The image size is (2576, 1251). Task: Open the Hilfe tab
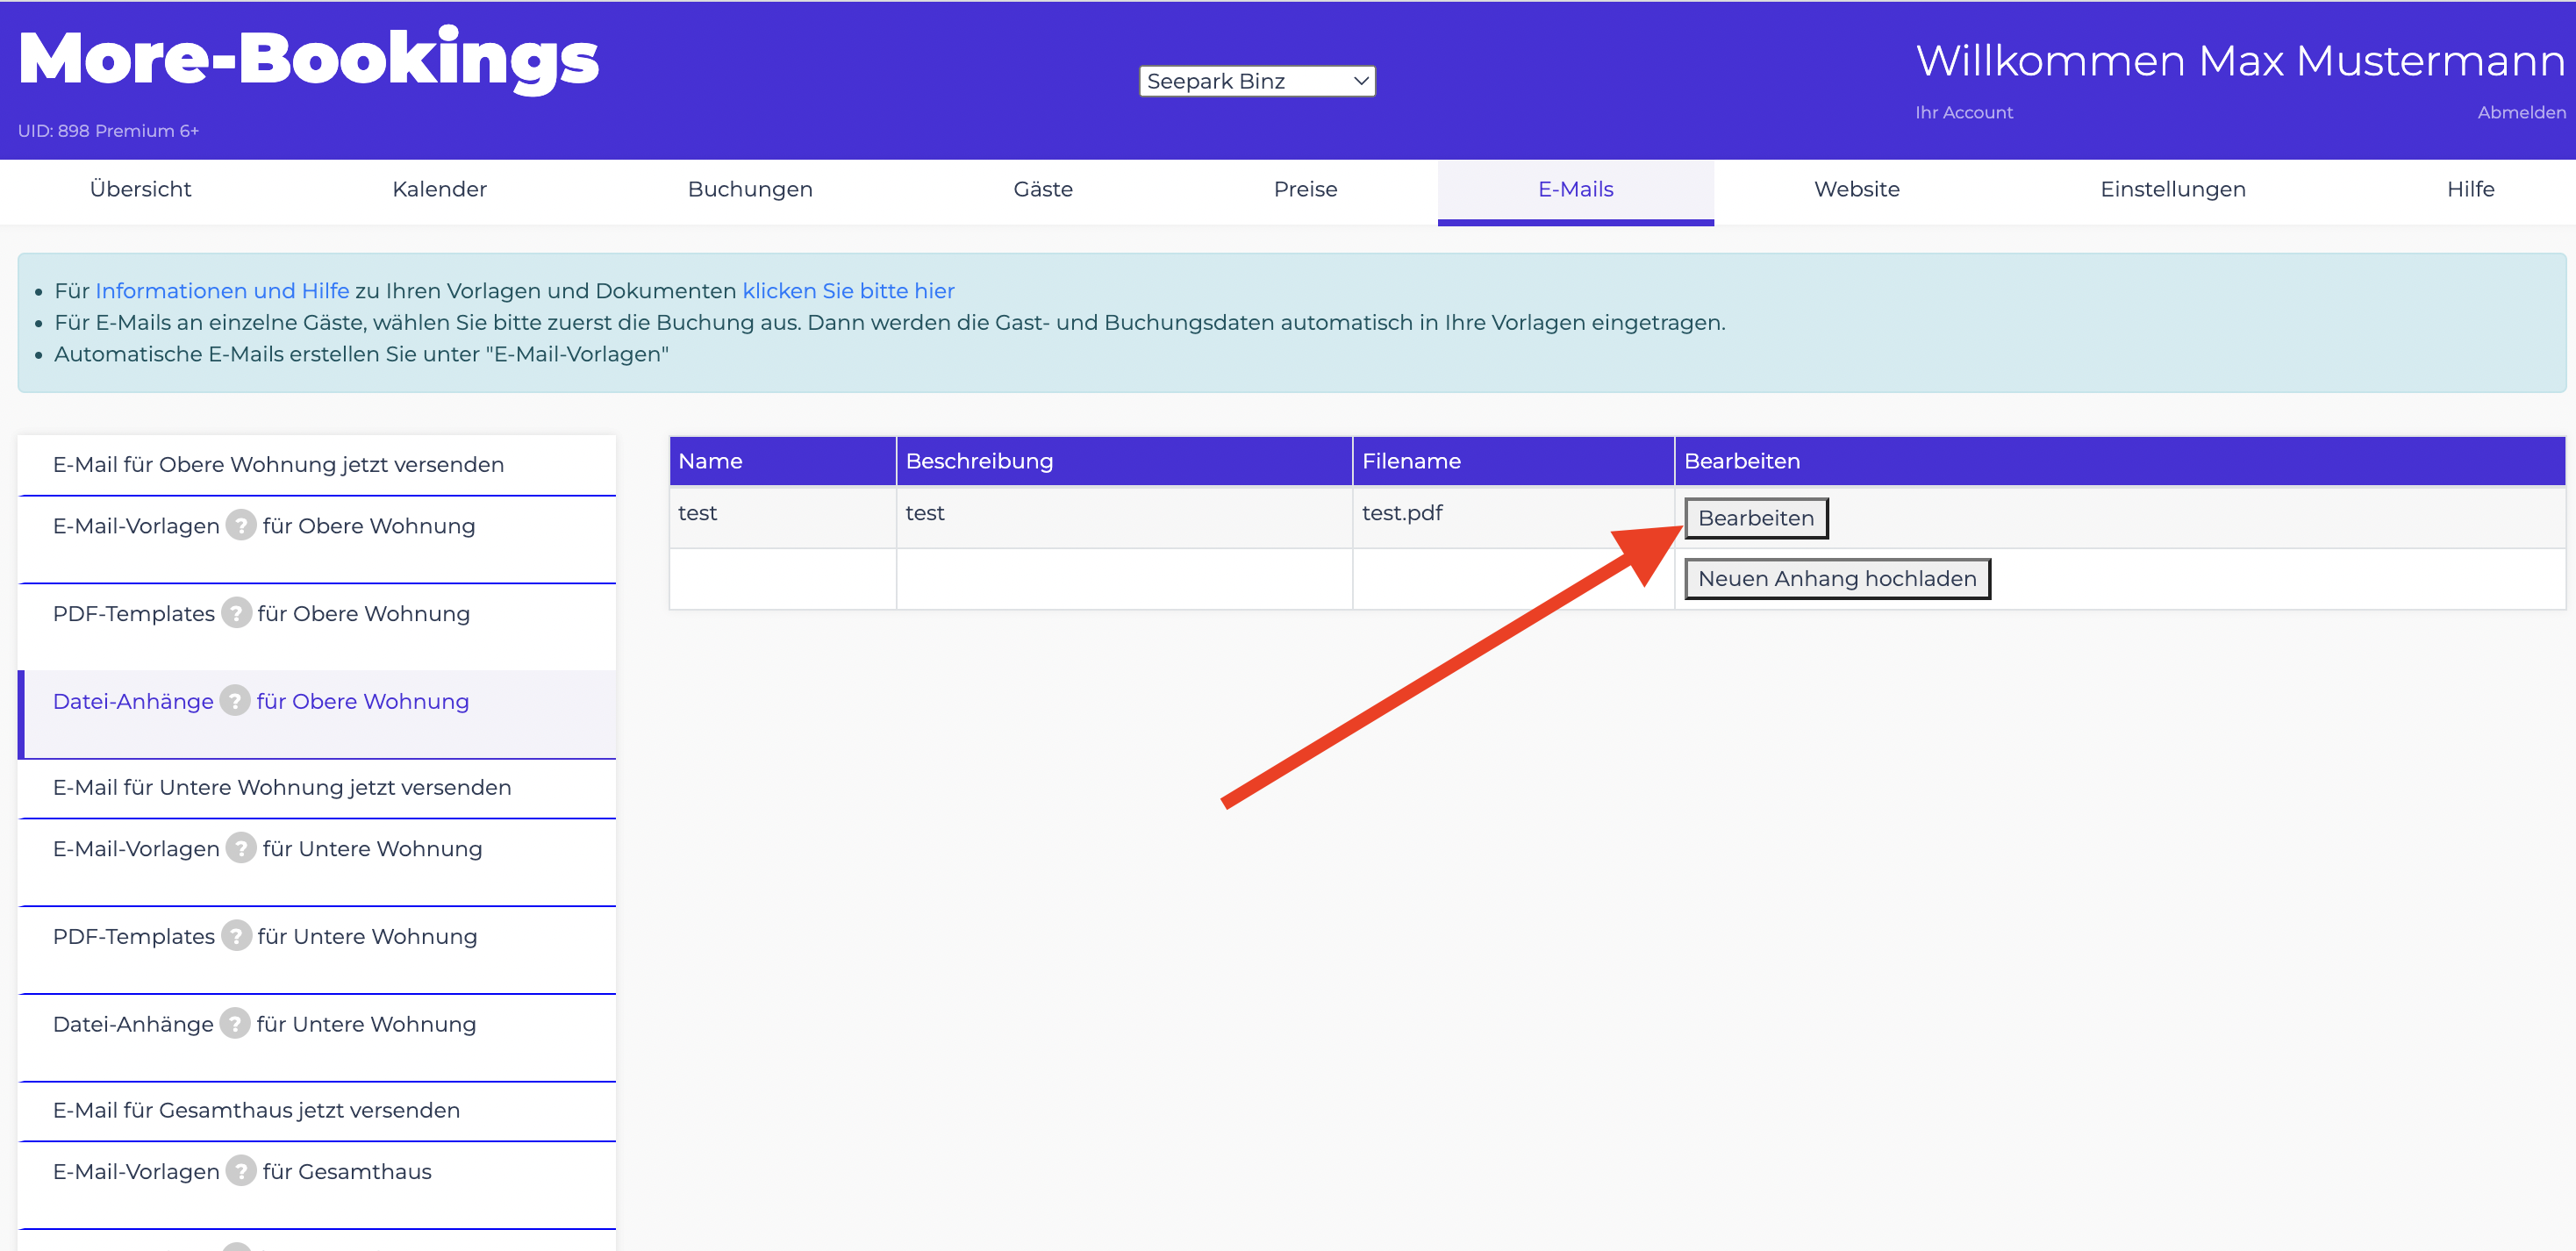click(2470, 189)
